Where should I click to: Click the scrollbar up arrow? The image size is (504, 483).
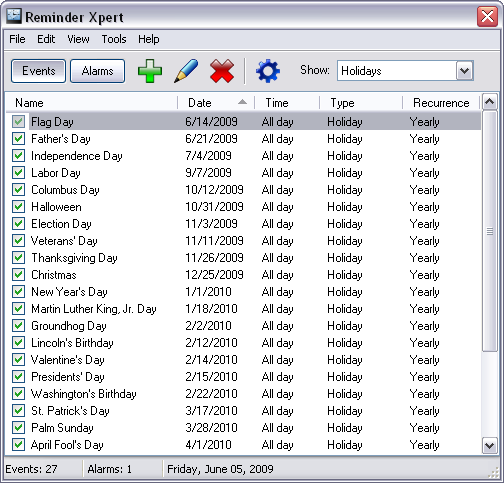click(x=489, y=101)
